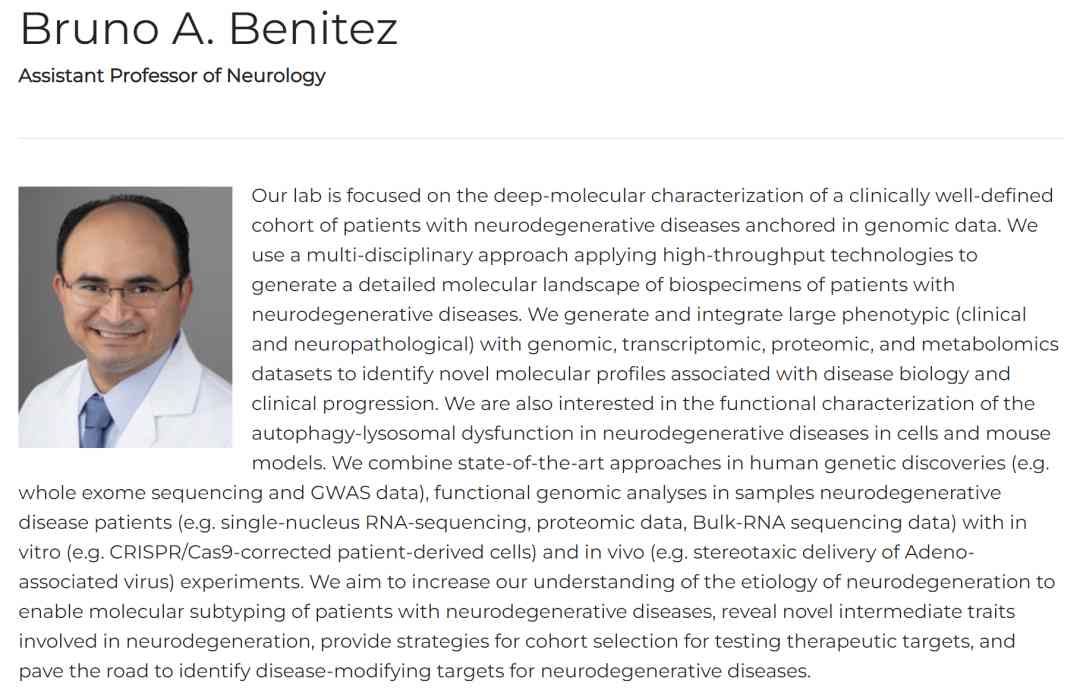Click the horizontal divider line below the title
The image size is (1080, 697).
pyautogui.click(x=540, y=138)
